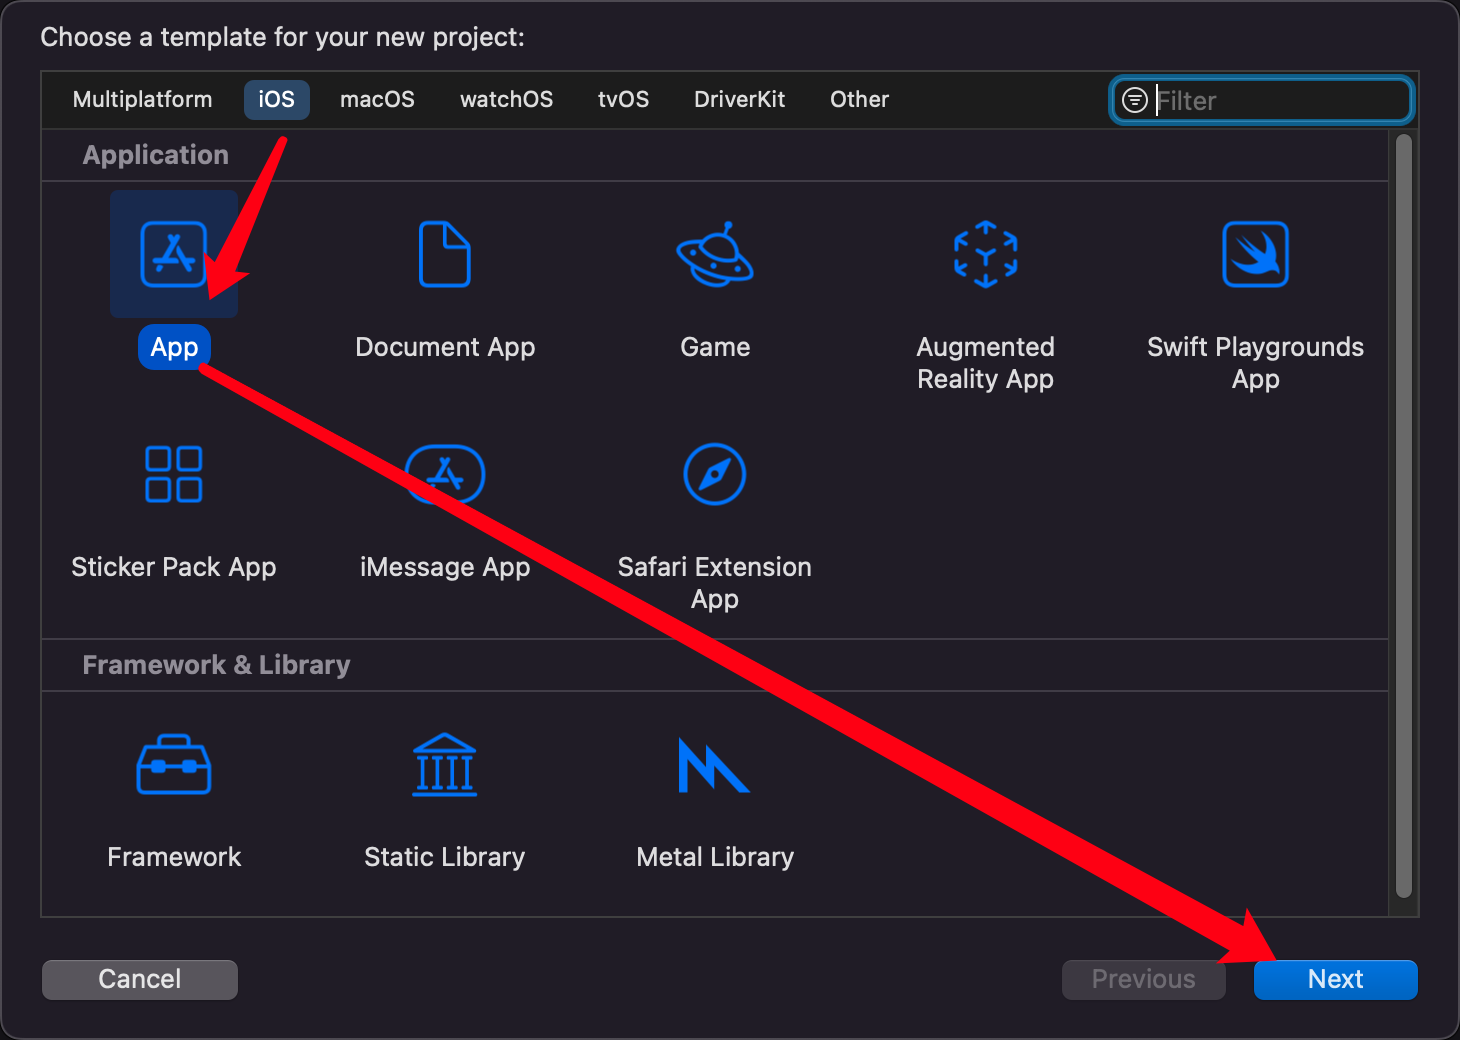Click the 'iMessage App' label text
1460x1040 pixels.
coord(445,567)
